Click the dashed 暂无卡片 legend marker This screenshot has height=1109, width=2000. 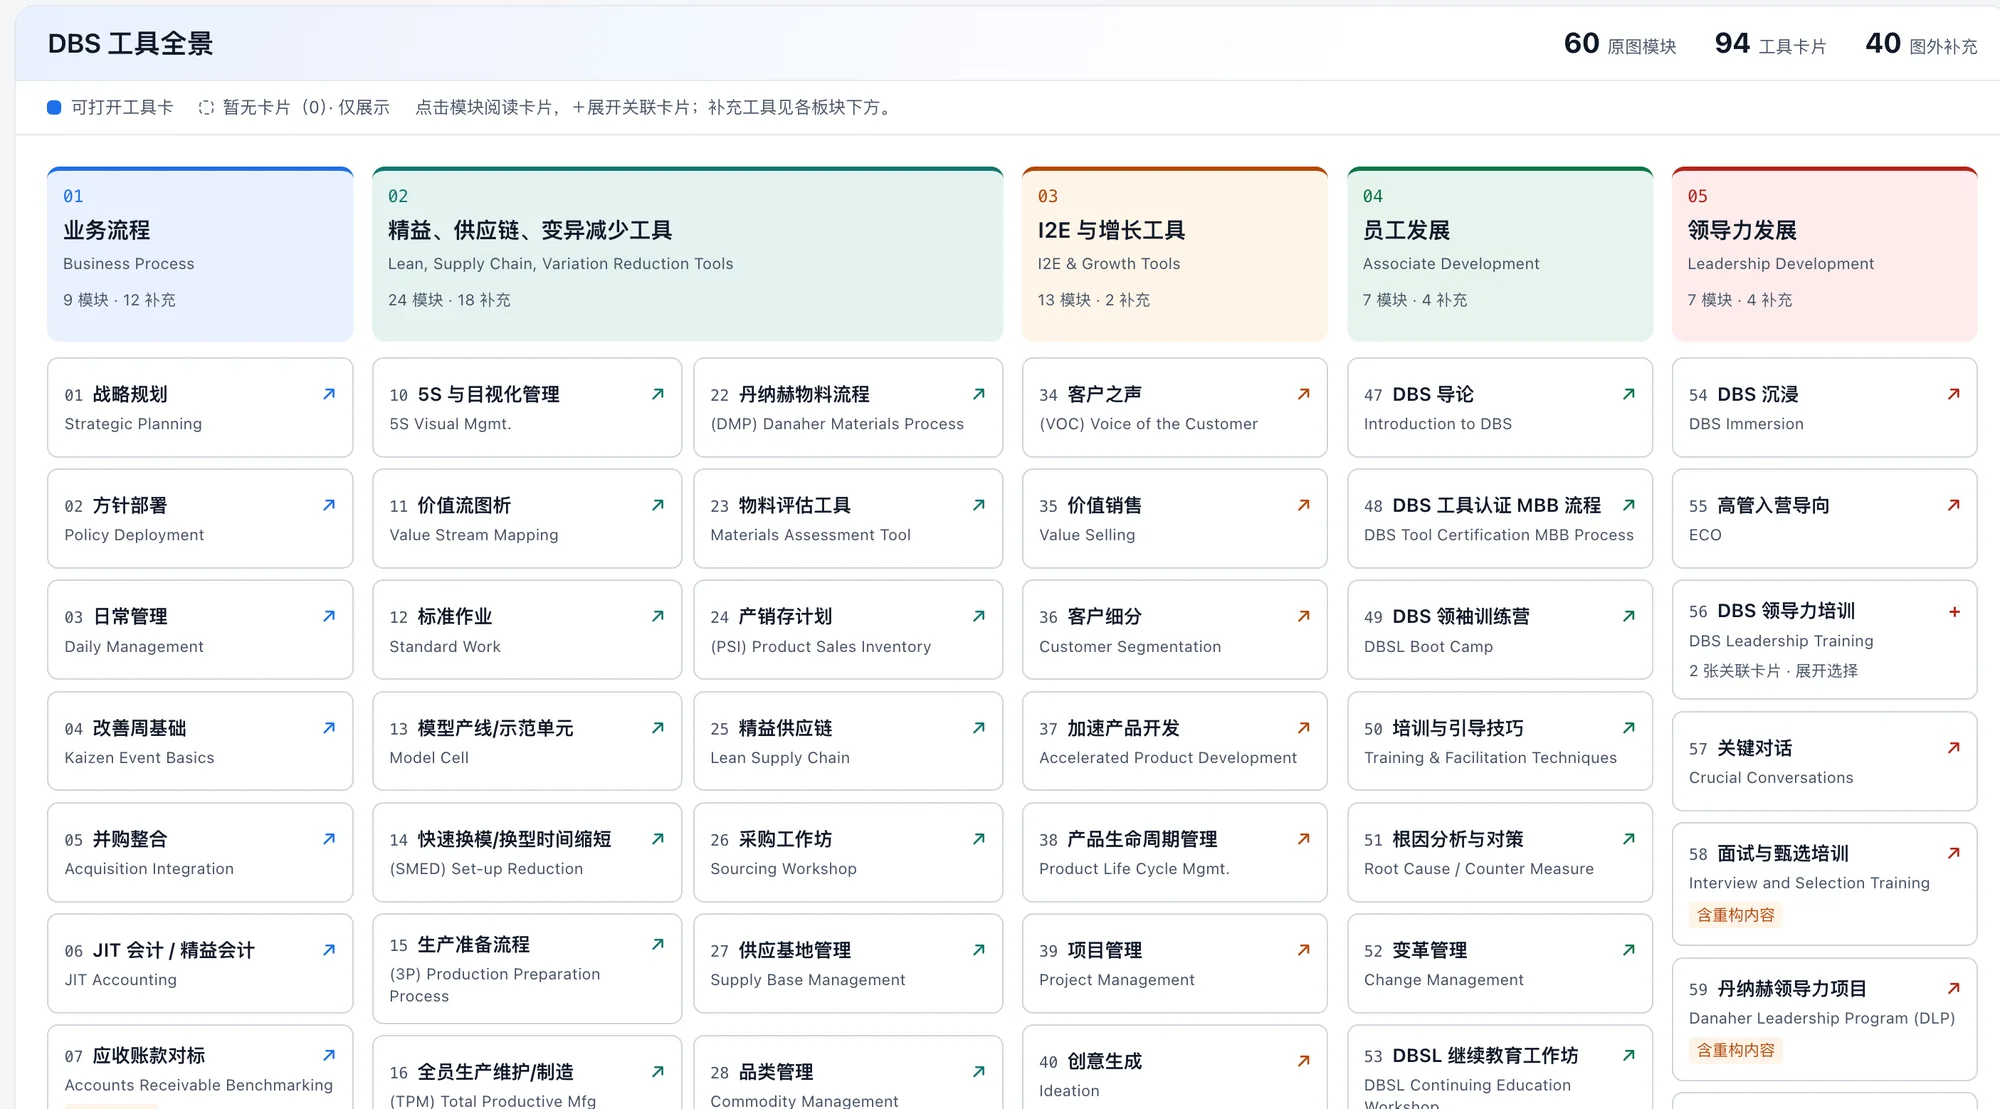coord(206,107)
